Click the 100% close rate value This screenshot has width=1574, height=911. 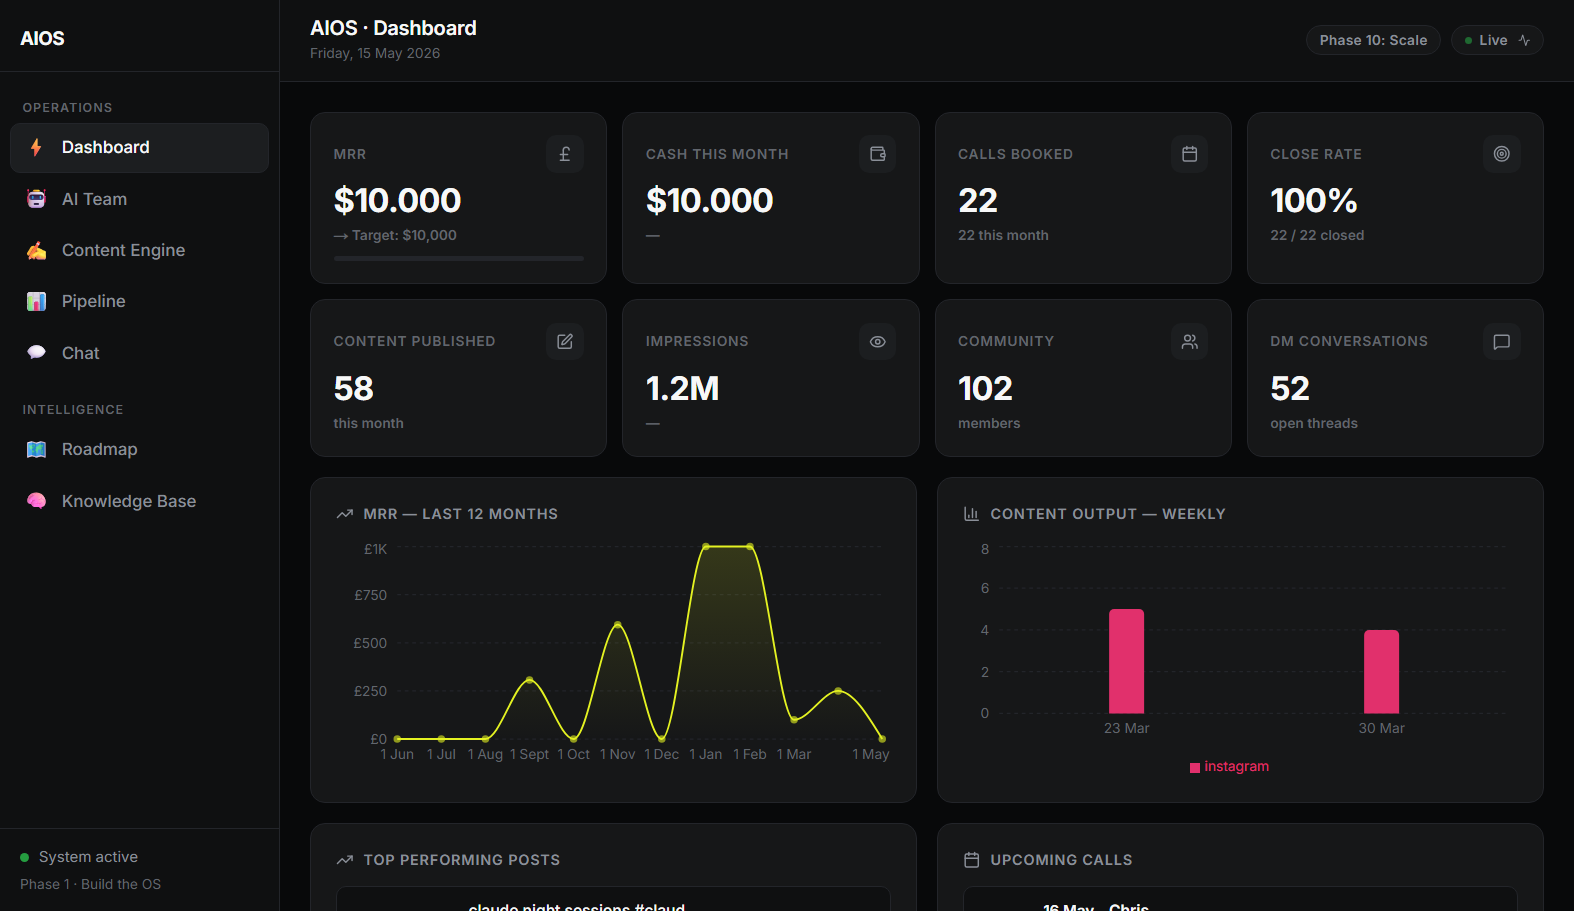tap(1314, 200)
